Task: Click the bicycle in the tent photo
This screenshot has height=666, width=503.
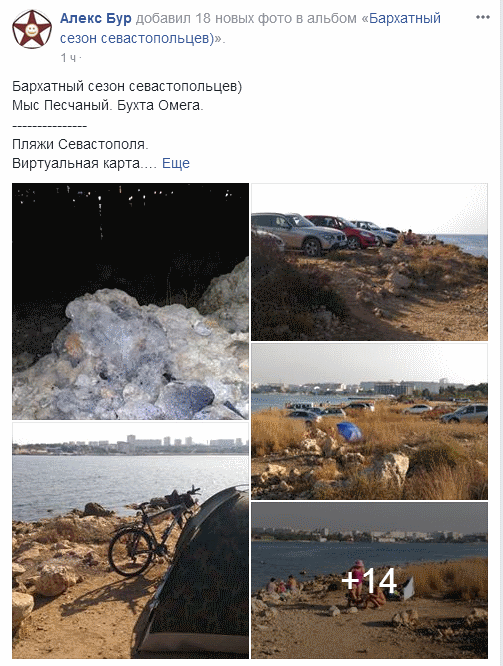Action: 153,531
